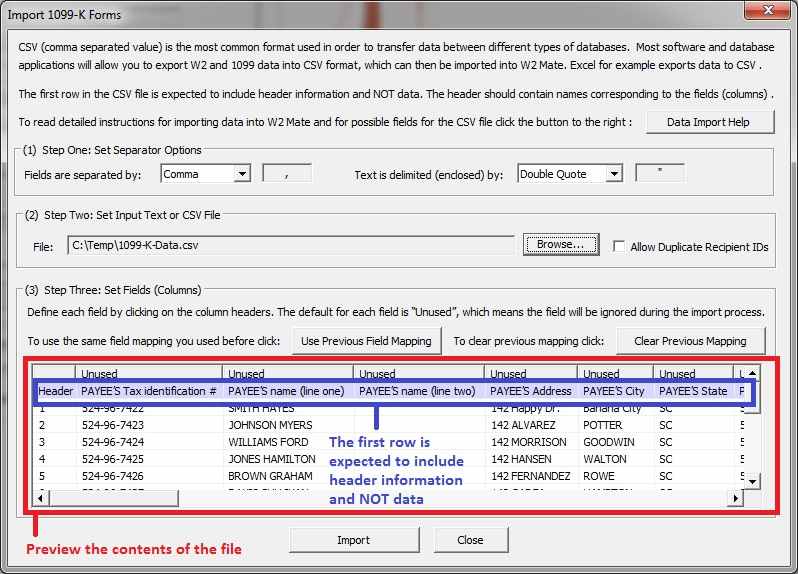Select row number 4 in preview grid
Screen dimensions: 798x574
pos(54,459)
